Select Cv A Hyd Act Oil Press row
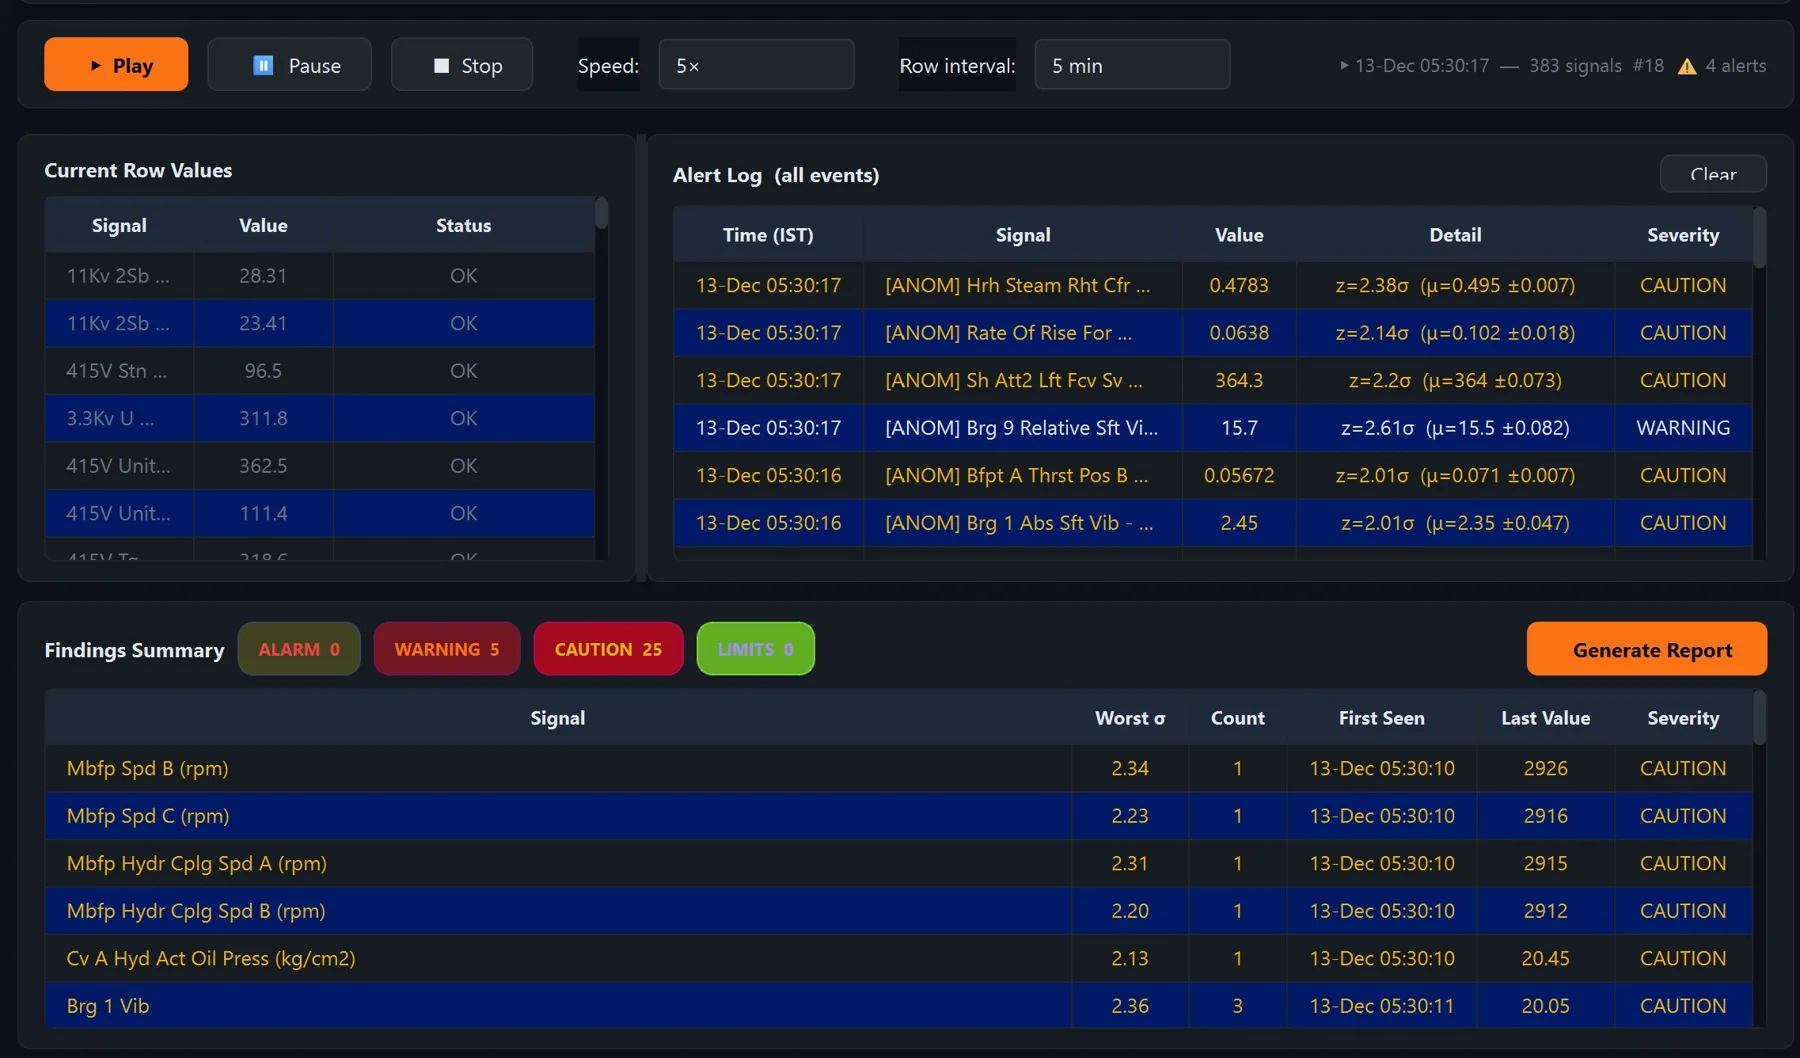This screenshot has width=1800, height=1058. click(898, 958)
